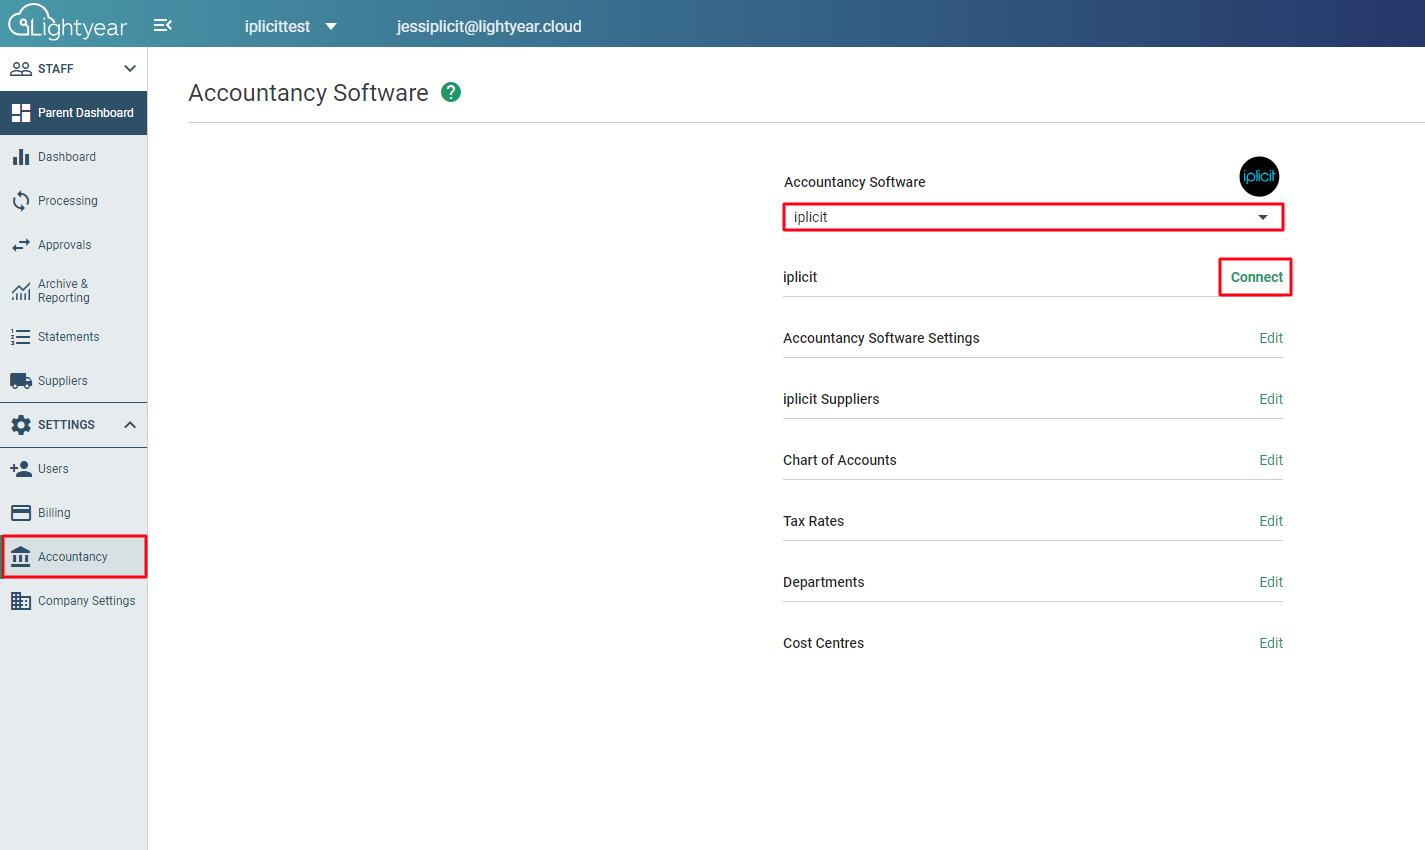Collapse the SETTINGS section
The height and width of the screenshot is (850, 1425).
(x=129, y=425)
